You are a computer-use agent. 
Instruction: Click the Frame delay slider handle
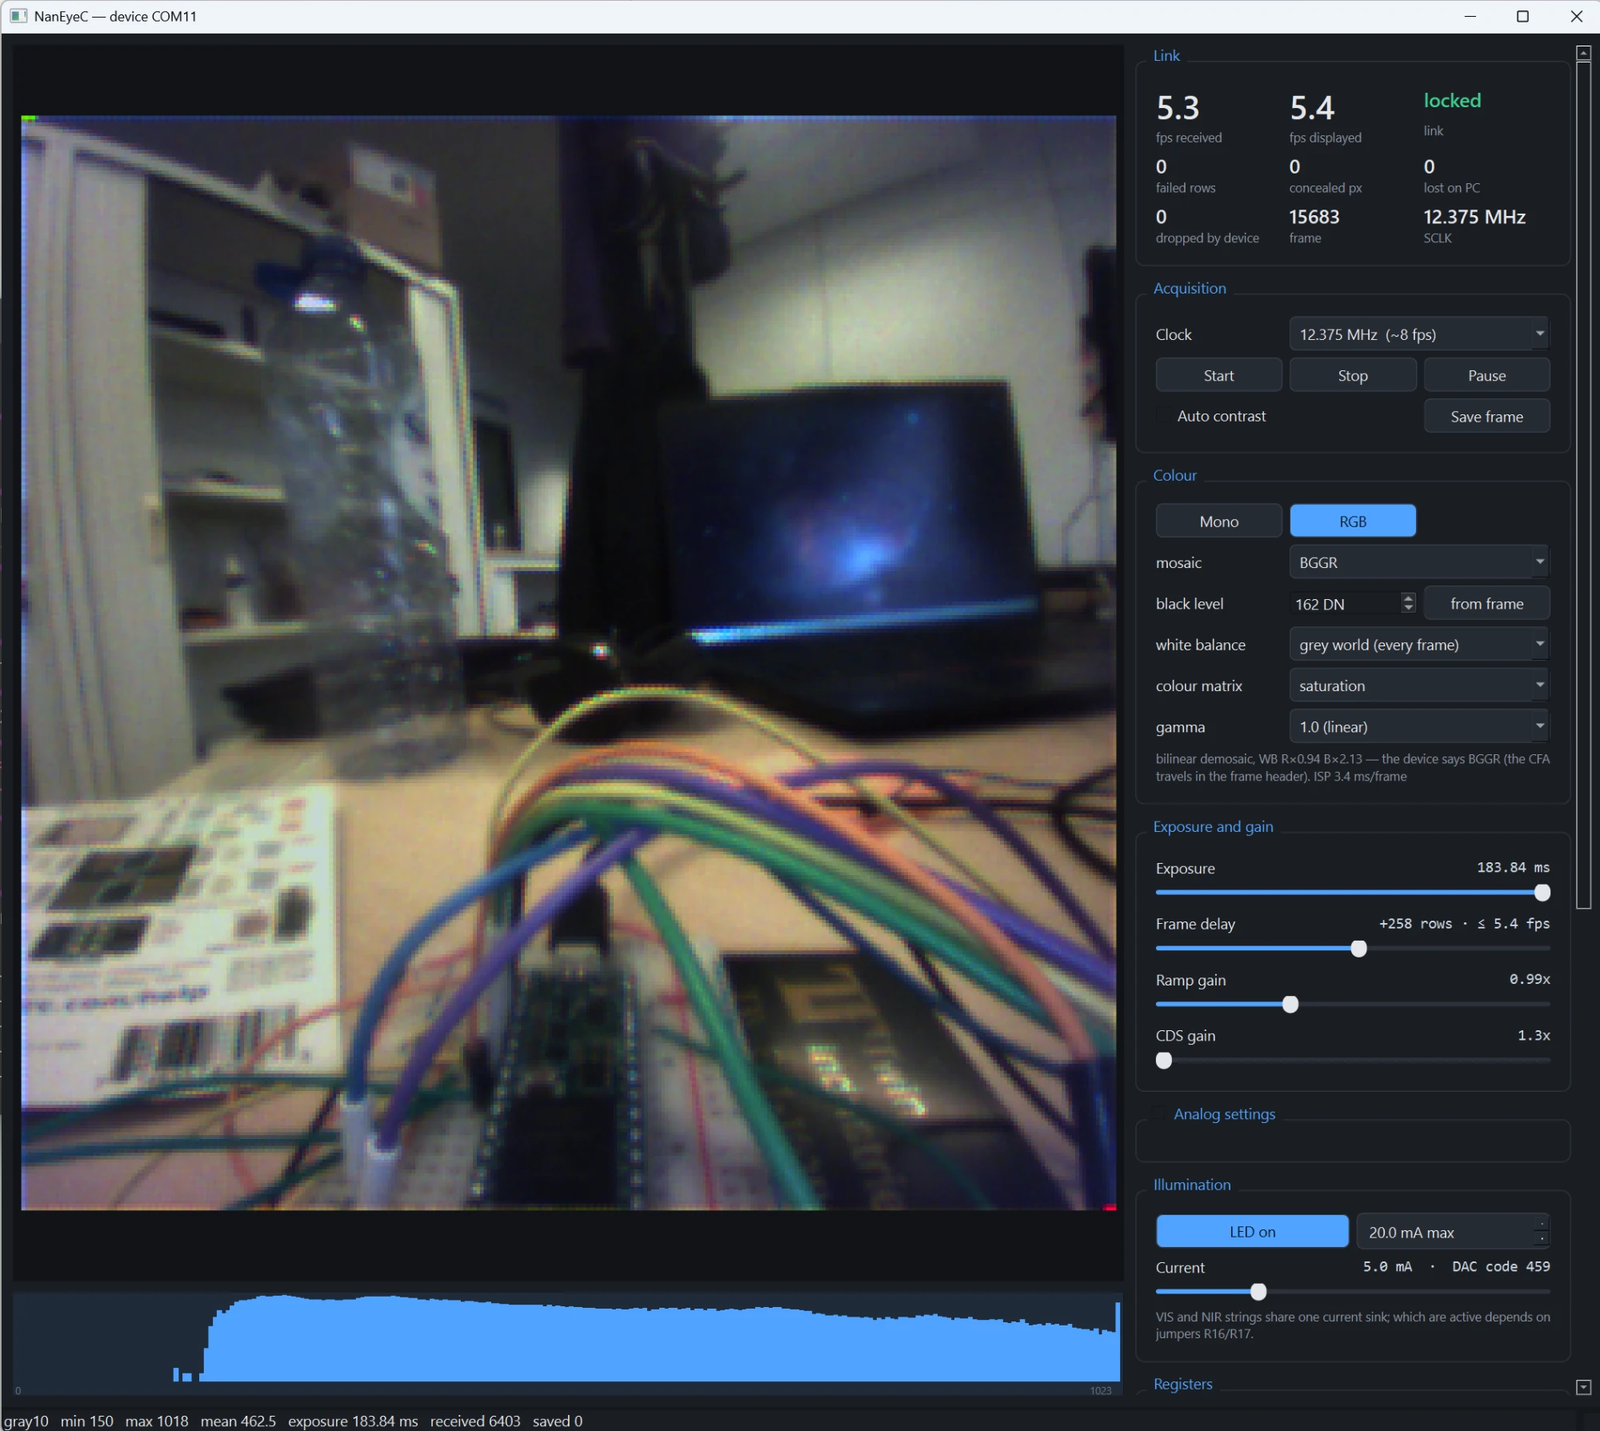(x=1358, y=948)
